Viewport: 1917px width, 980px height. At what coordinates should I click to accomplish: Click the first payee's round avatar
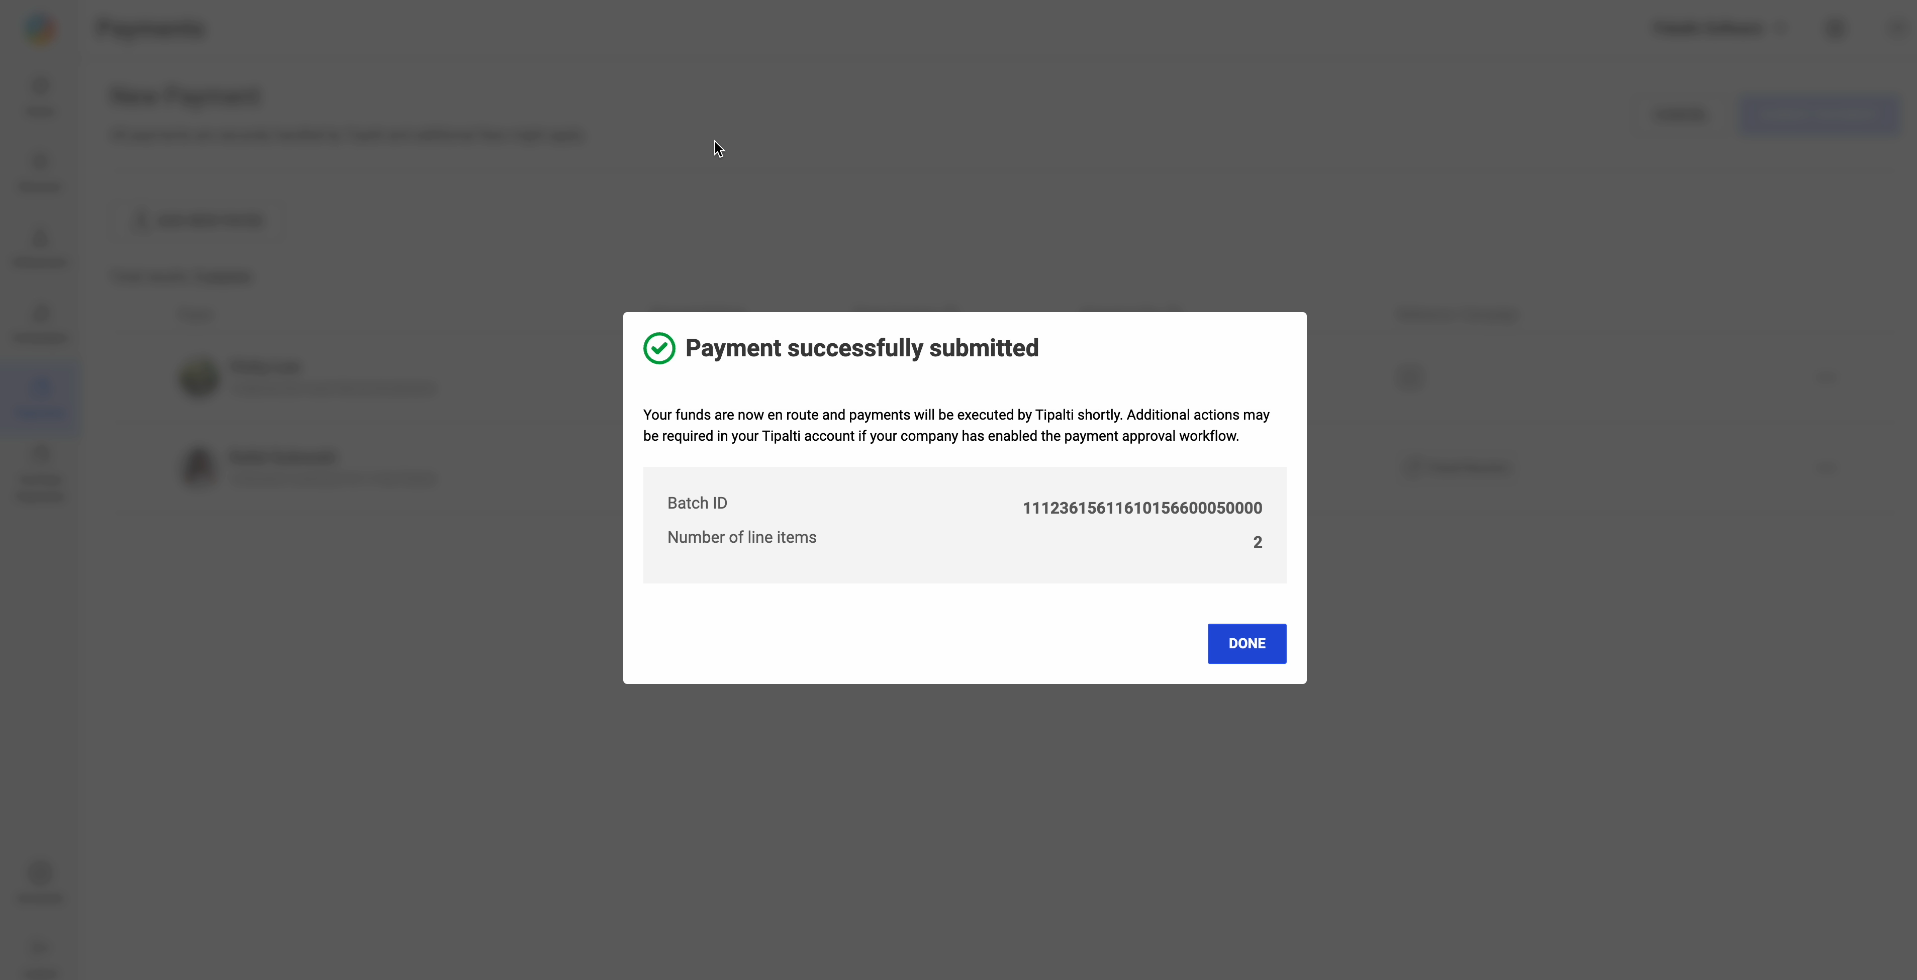200,377
